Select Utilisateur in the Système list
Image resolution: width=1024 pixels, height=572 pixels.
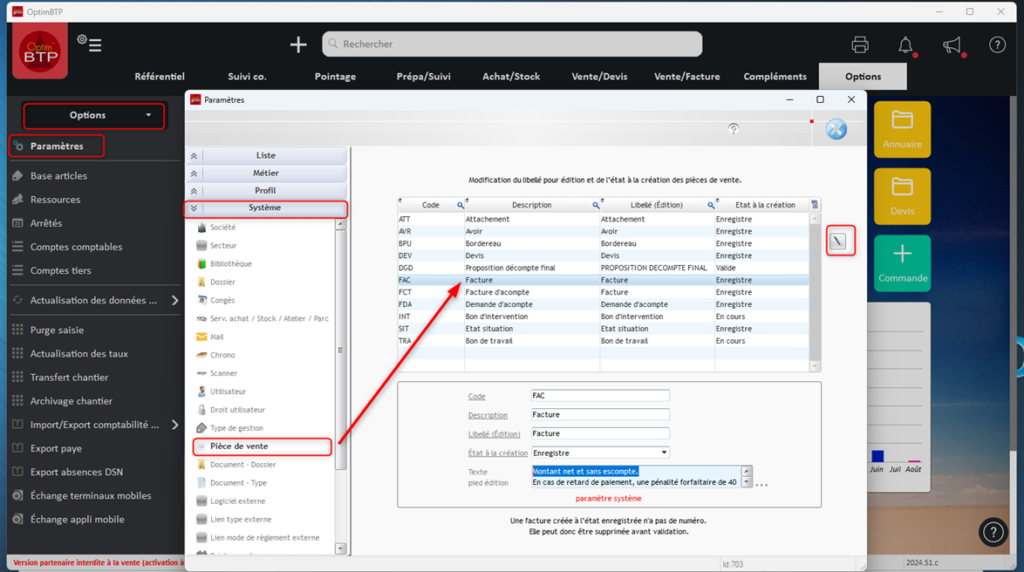click(x=228, y=391)
